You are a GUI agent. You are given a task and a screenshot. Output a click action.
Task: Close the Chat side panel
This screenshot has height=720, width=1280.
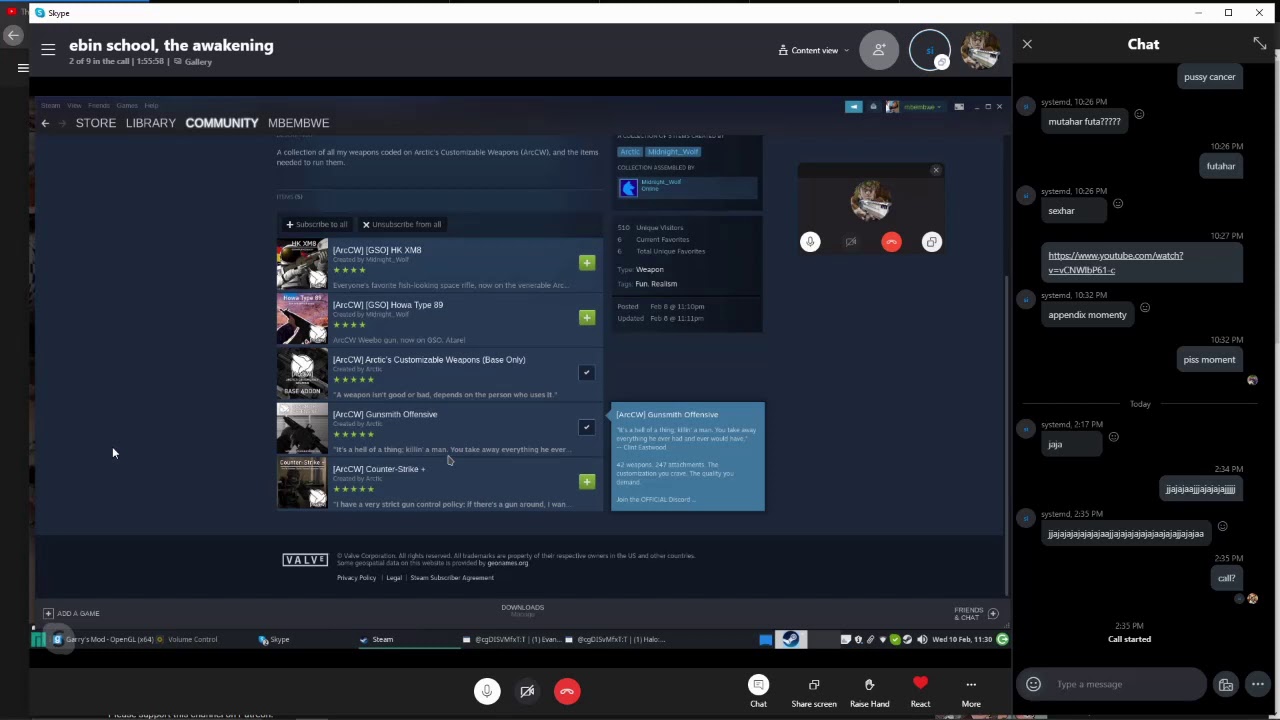click(x=1027, y=44)
